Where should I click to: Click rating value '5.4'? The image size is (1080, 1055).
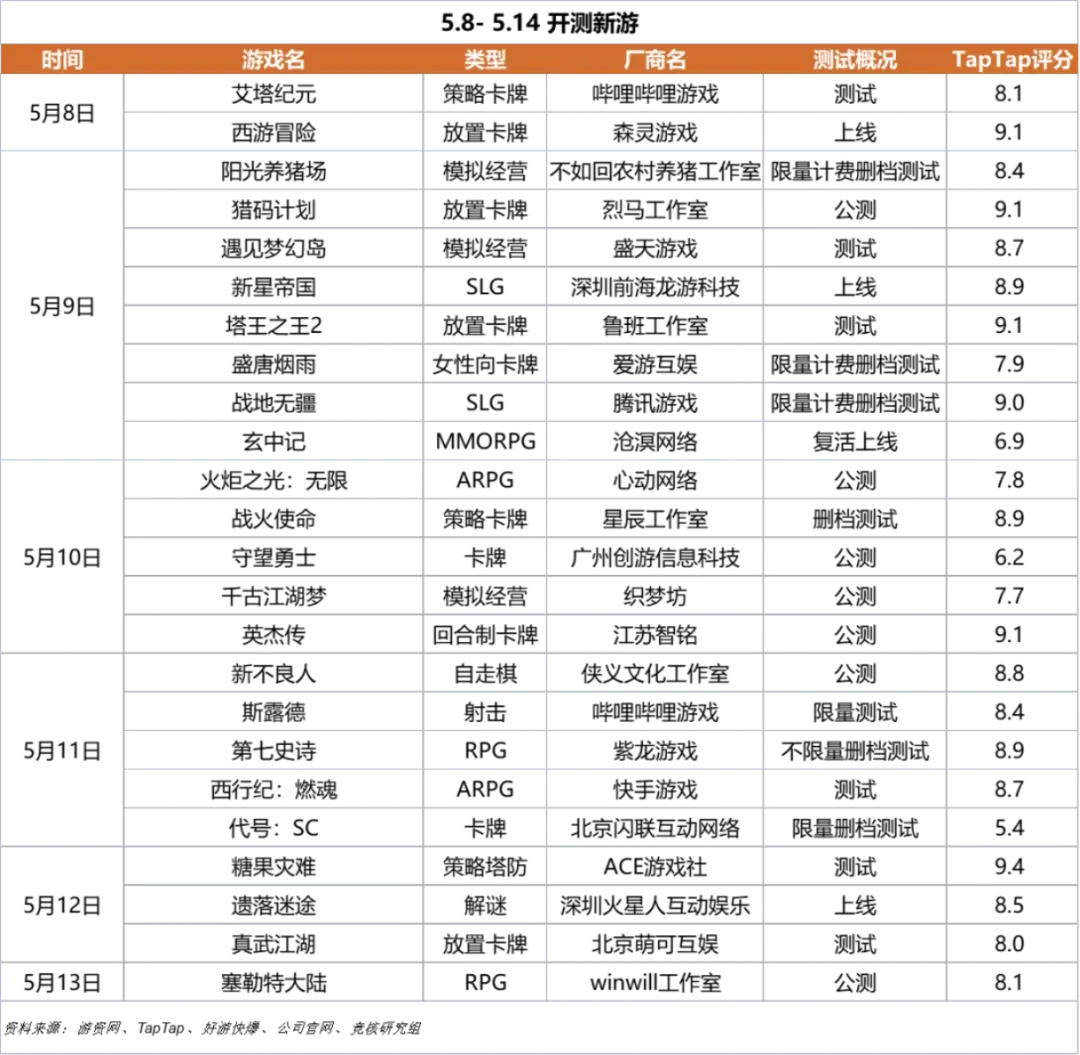(1009, 828)
